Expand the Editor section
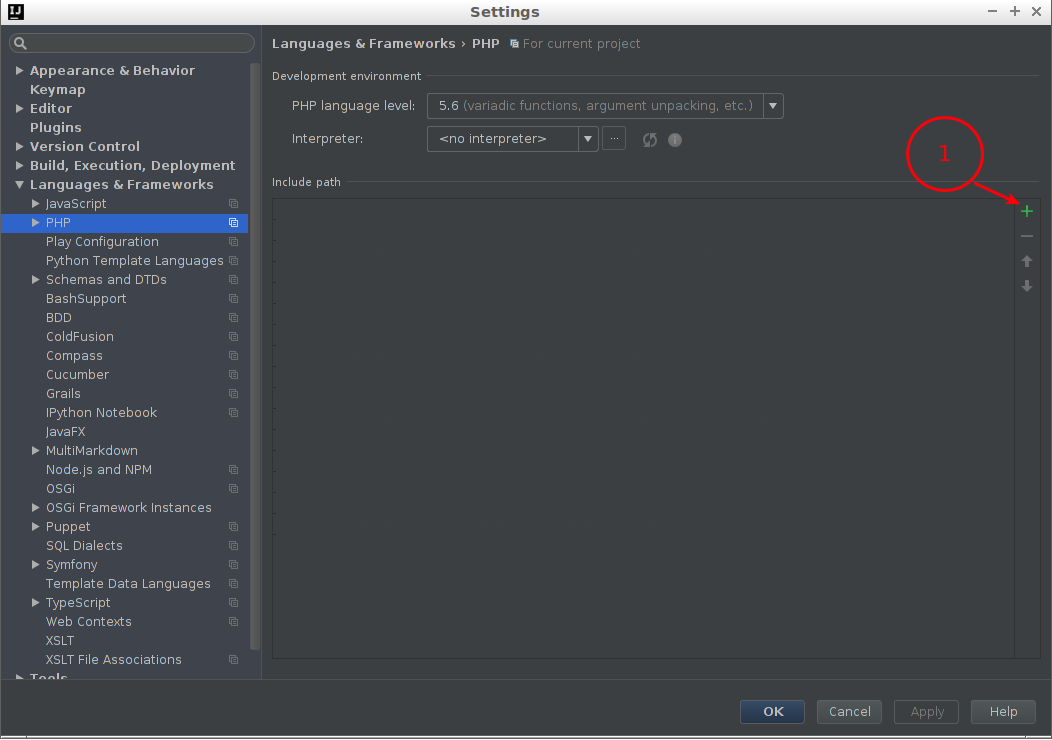 click(19, 108)
